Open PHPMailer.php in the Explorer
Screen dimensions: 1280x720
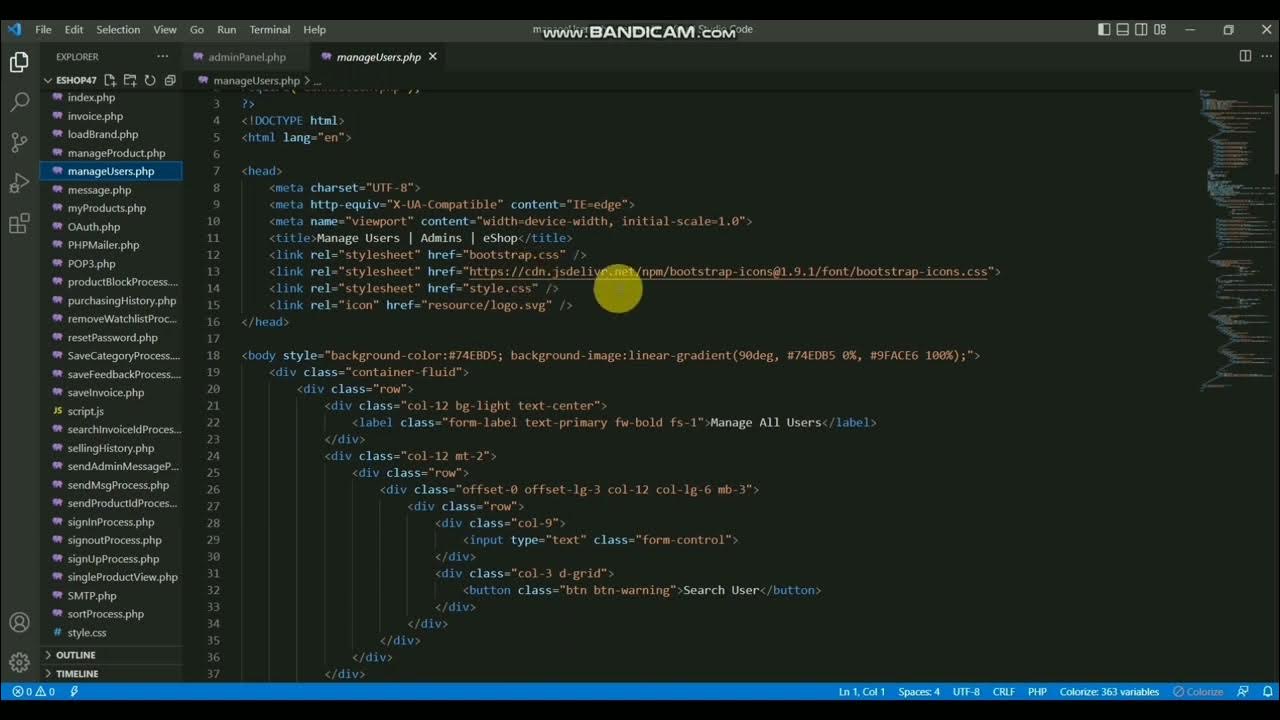click(103, 245)
